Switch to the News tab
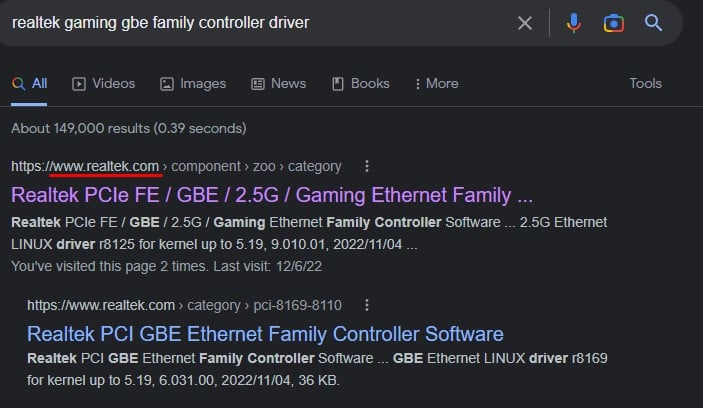This screenshot has height=408, width=703. pyautogui.click(x=278, y=84)
